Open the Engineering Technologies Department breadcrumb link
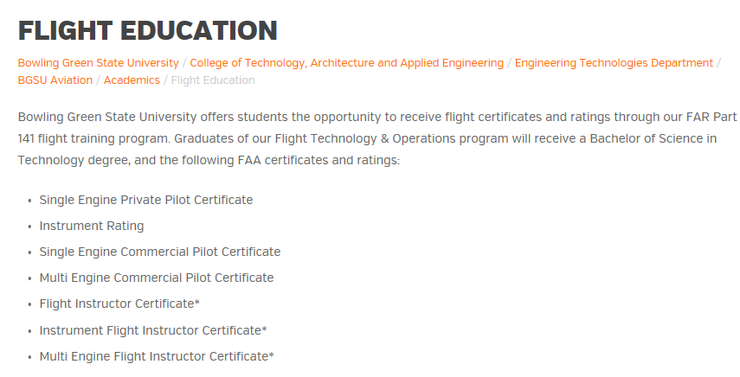The height and width of the screenshot is (377, 740). [x=614, y=63]
